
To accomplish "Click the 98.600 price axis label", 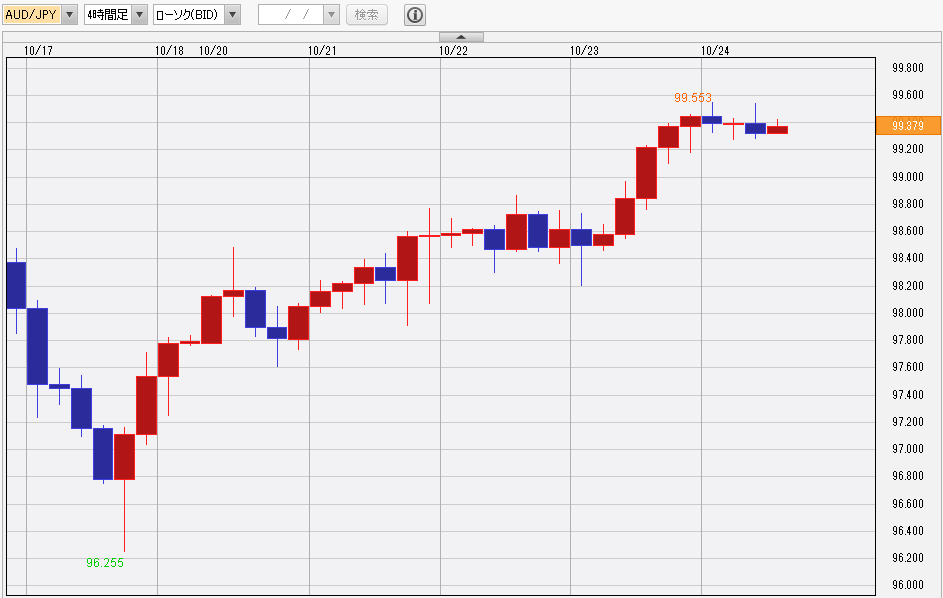I will 908,231.
